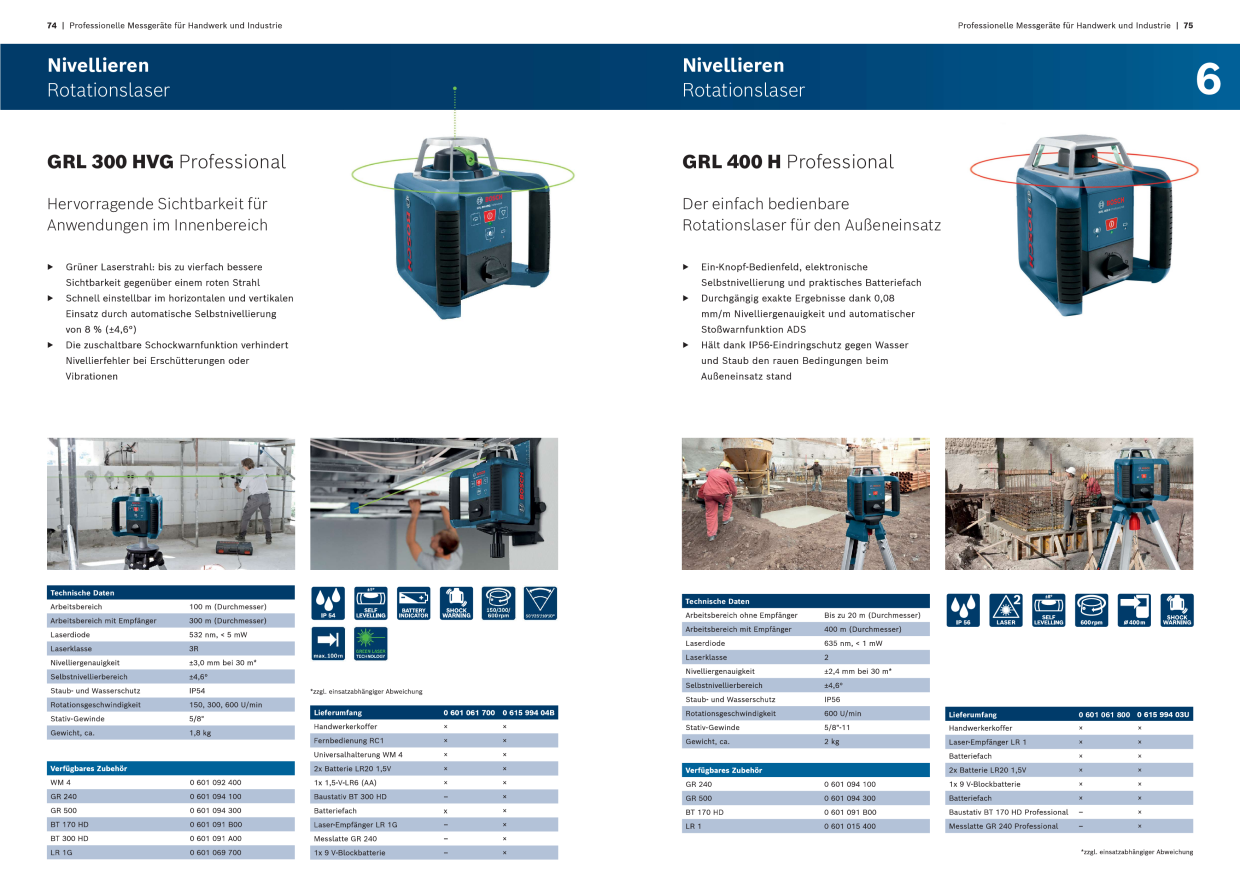Click Baustativ BT 170 HD Professional row
The height and width of the screenshot is (876, 1240).
(1069, 812)
